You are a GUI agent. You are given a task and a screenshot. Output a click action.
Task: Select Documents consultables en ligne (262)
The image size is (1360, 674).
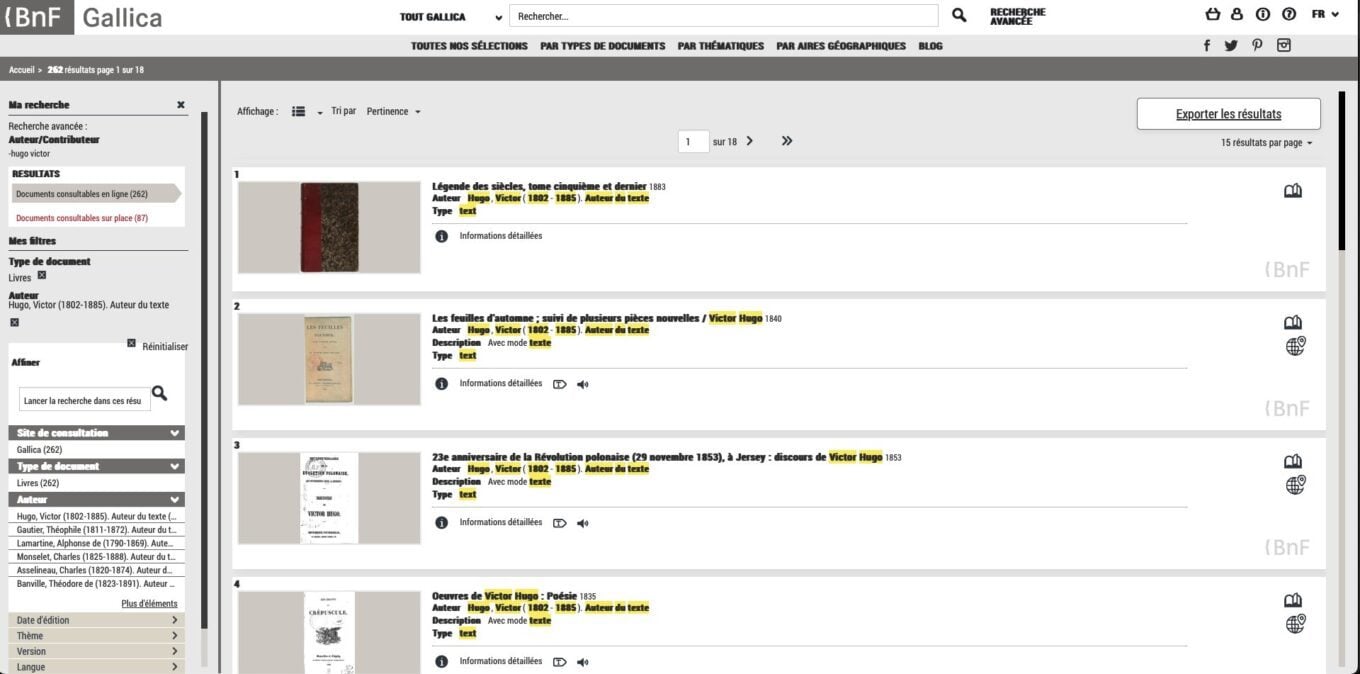95,194
